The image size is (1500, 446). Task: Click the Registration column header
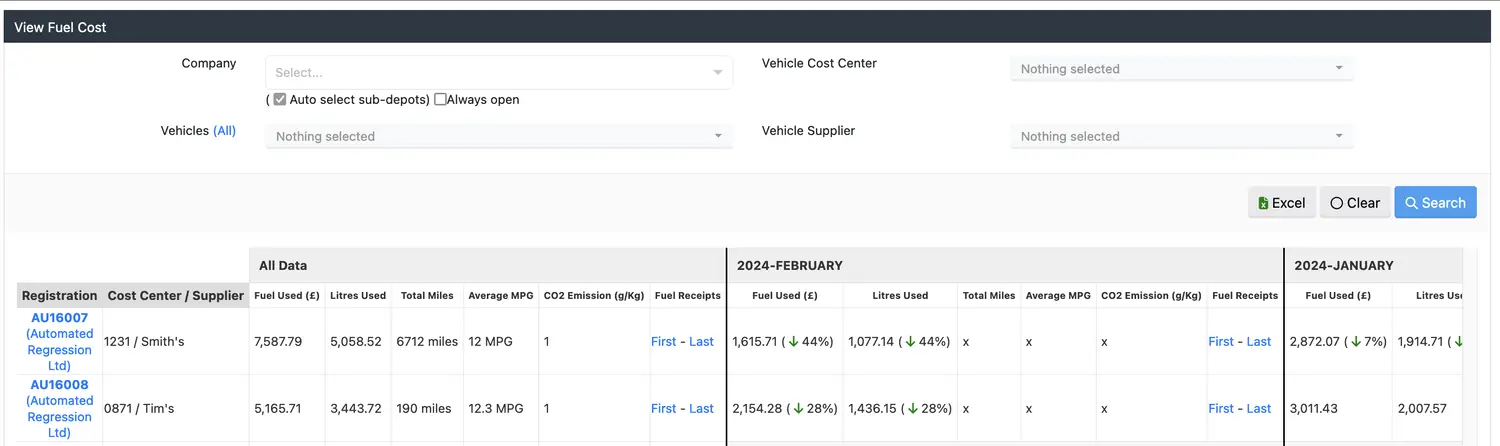click(x=60, y=296)
